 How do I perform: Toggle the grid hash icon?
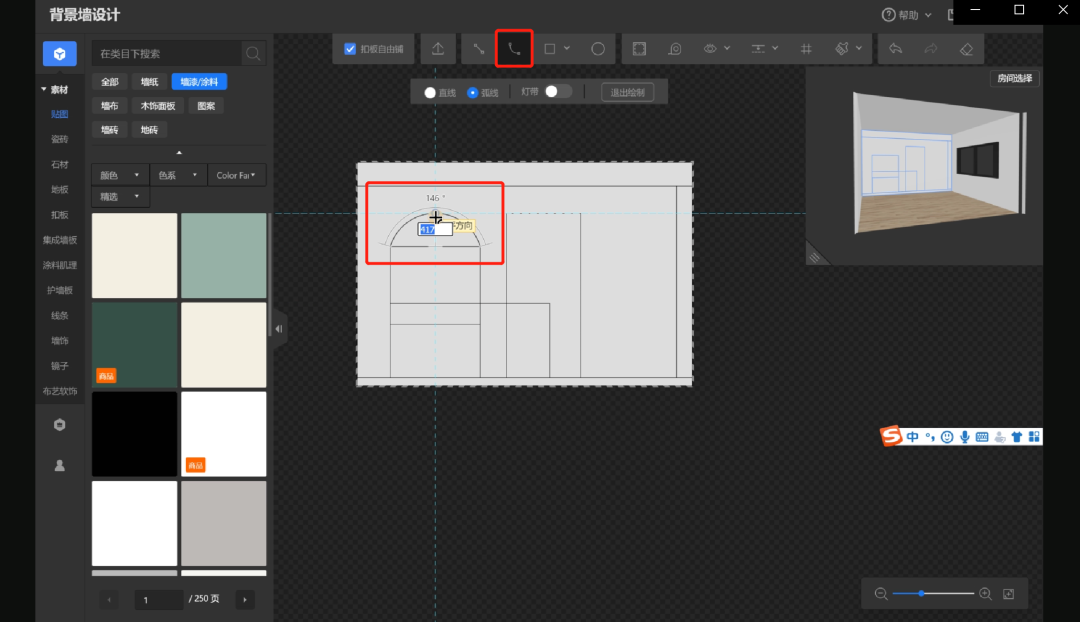806,49
